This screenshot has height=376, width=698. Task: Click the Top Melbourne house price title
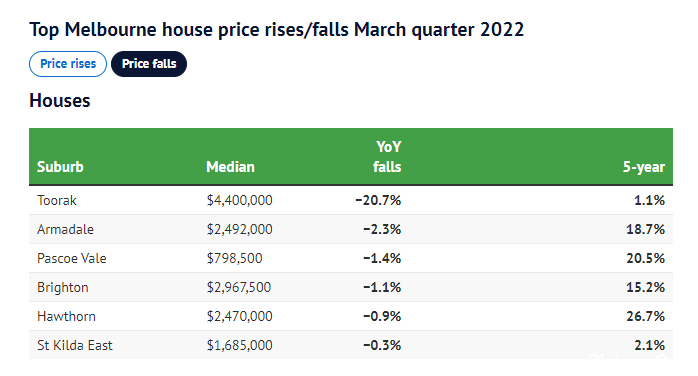[276, 30]
